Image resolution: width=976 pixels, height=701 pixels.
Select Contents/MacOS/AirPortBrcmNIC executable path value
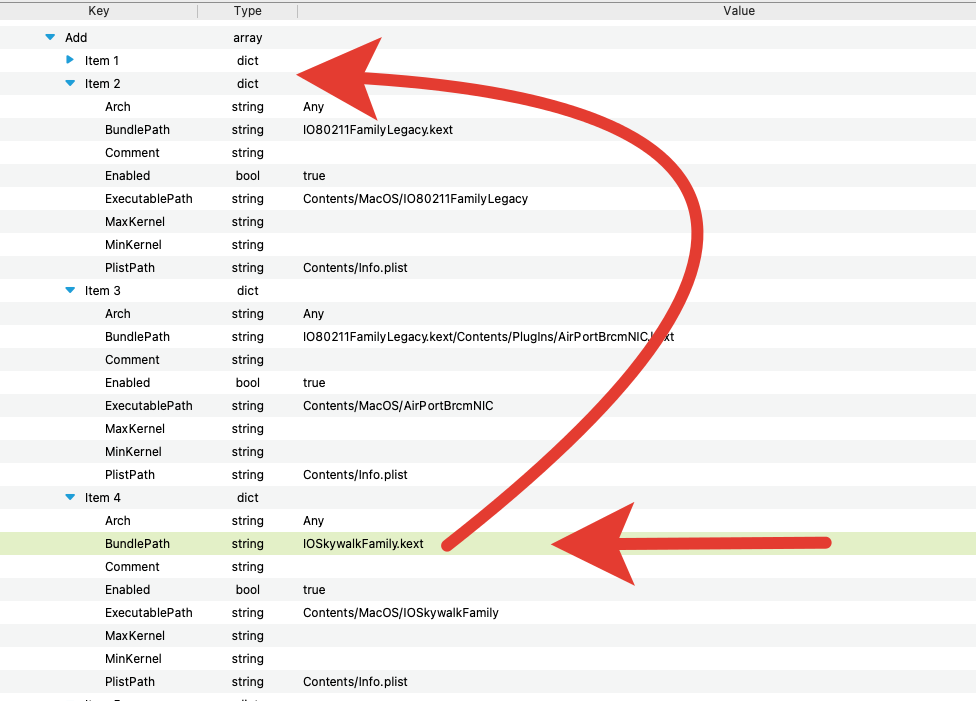(398, 406)
